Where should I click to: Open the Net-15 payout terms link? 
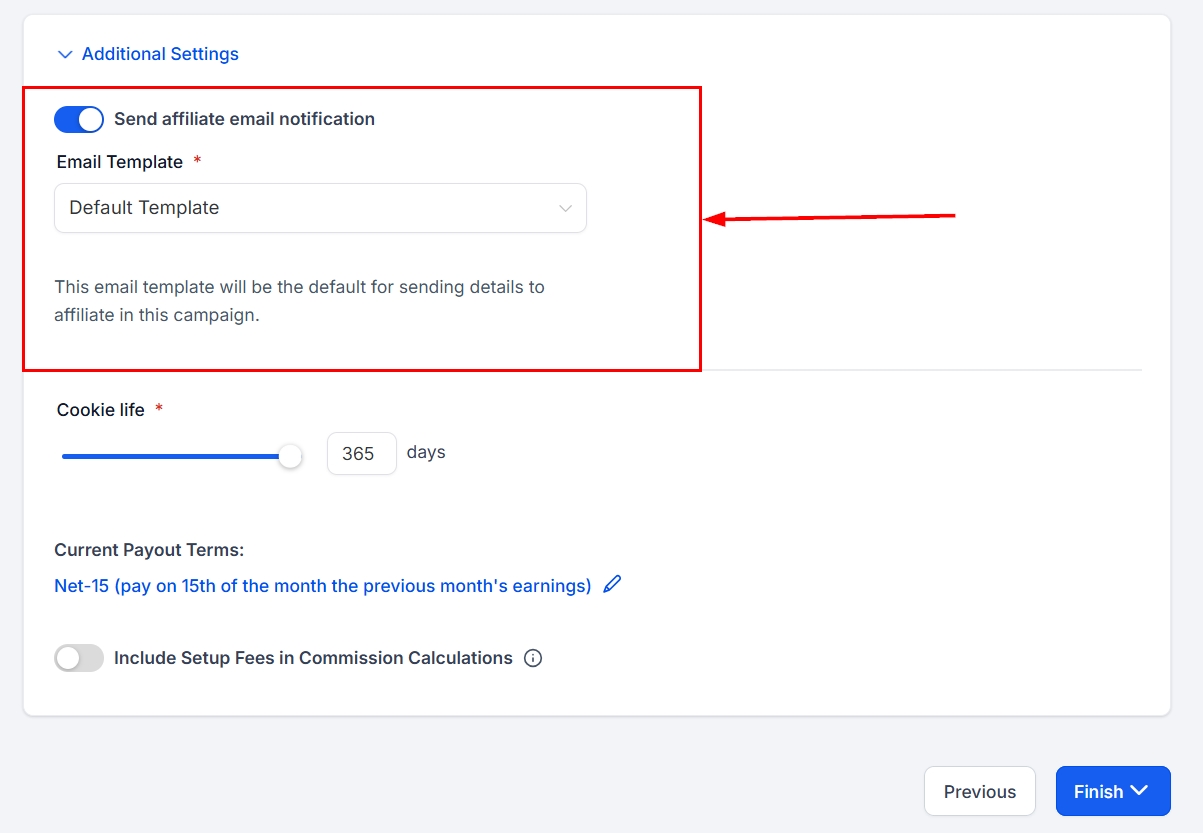pyautogui.click(x=322, y=586)
